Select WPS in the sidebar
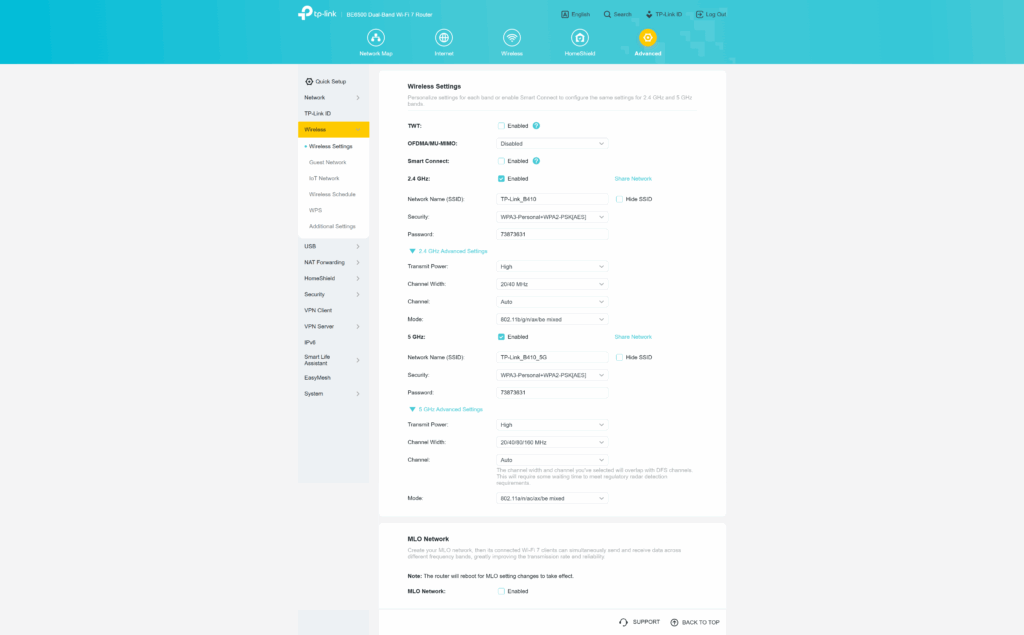 click(315, 210)
